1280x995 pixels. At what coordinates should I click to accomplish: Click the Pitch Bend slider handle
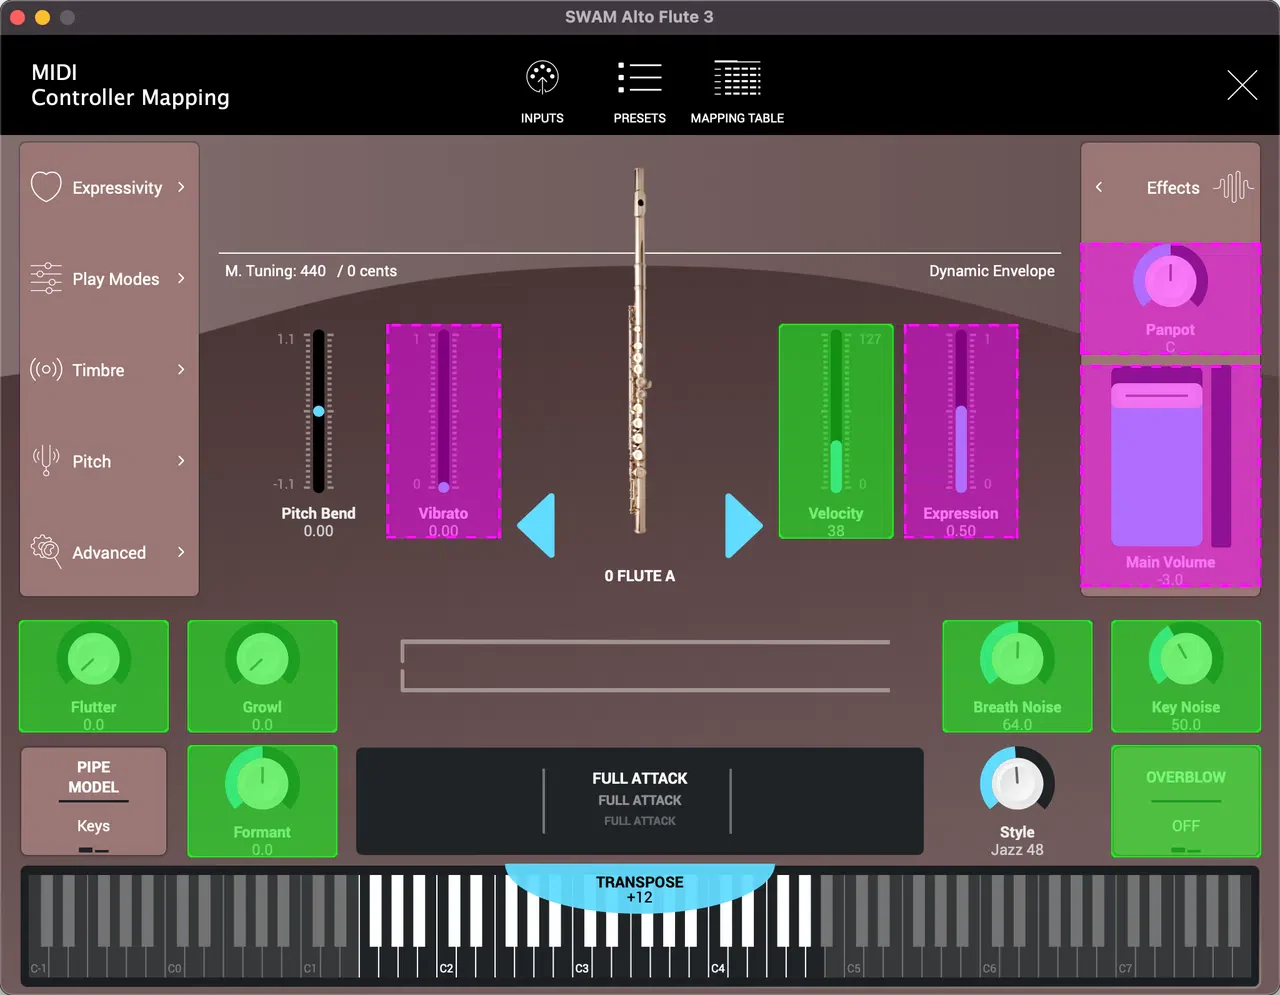(x=318, y=411)
